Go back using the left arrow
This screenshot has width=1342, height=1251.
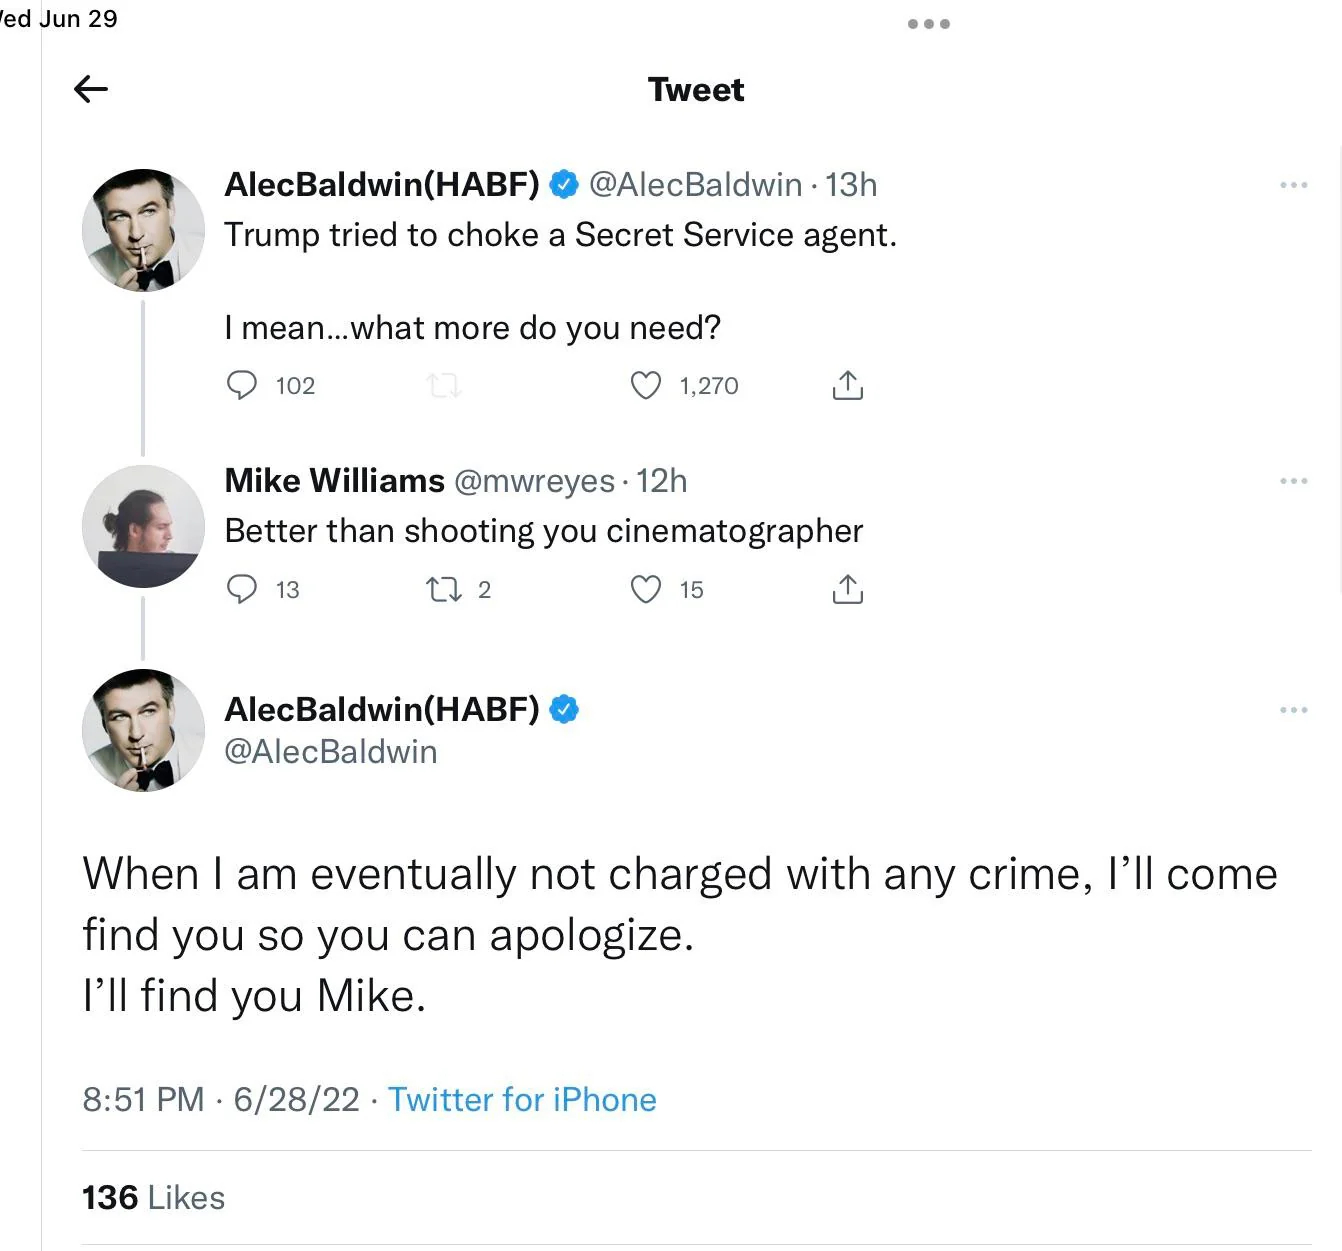(91, 89)
